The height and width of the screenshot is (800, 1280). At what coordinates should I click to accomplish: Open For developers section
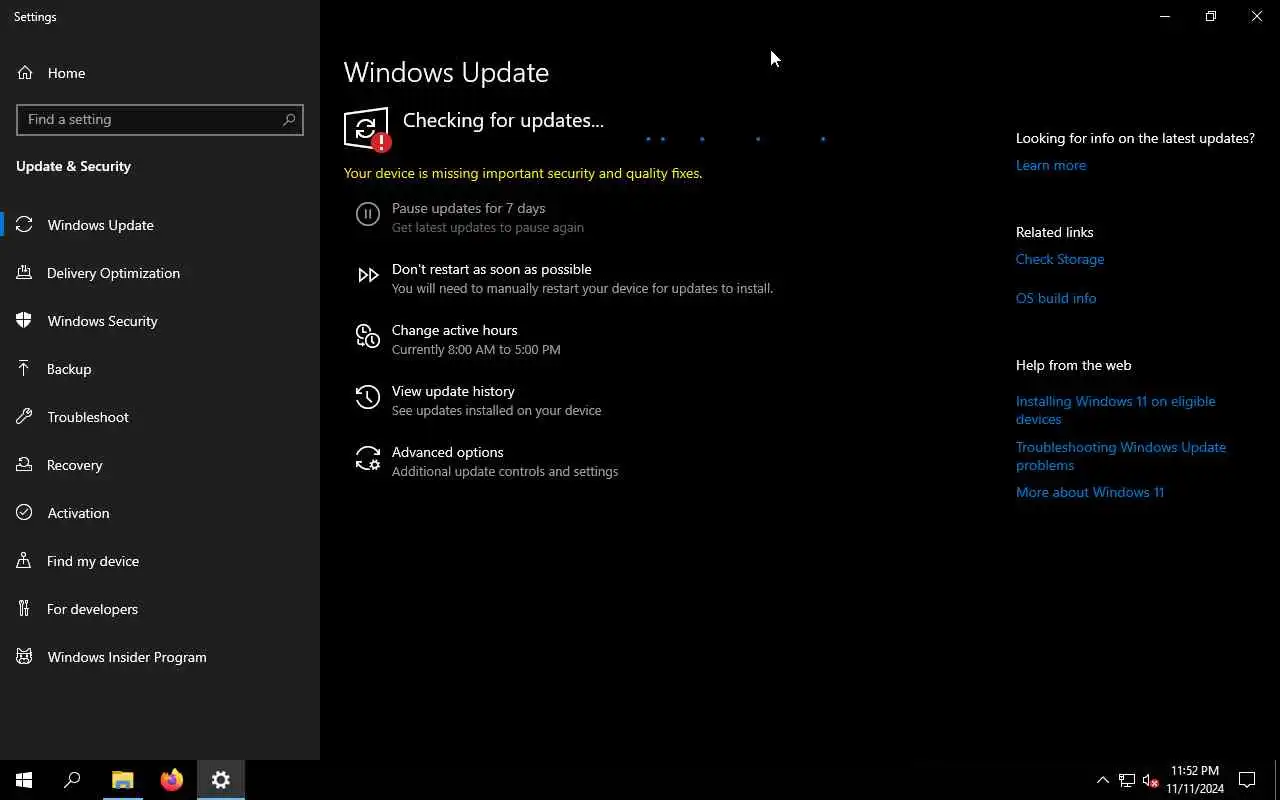tap(160, 609)
